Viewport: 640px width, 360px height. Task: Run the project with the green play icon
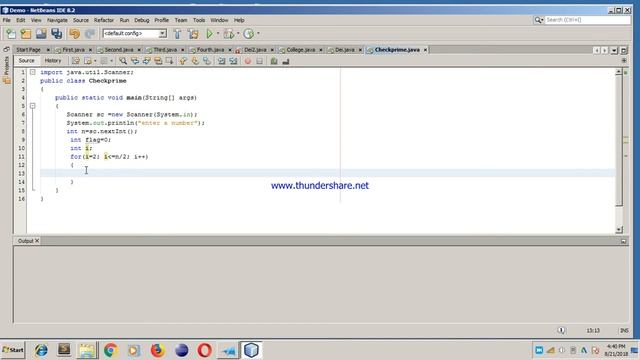coord(209,34)
